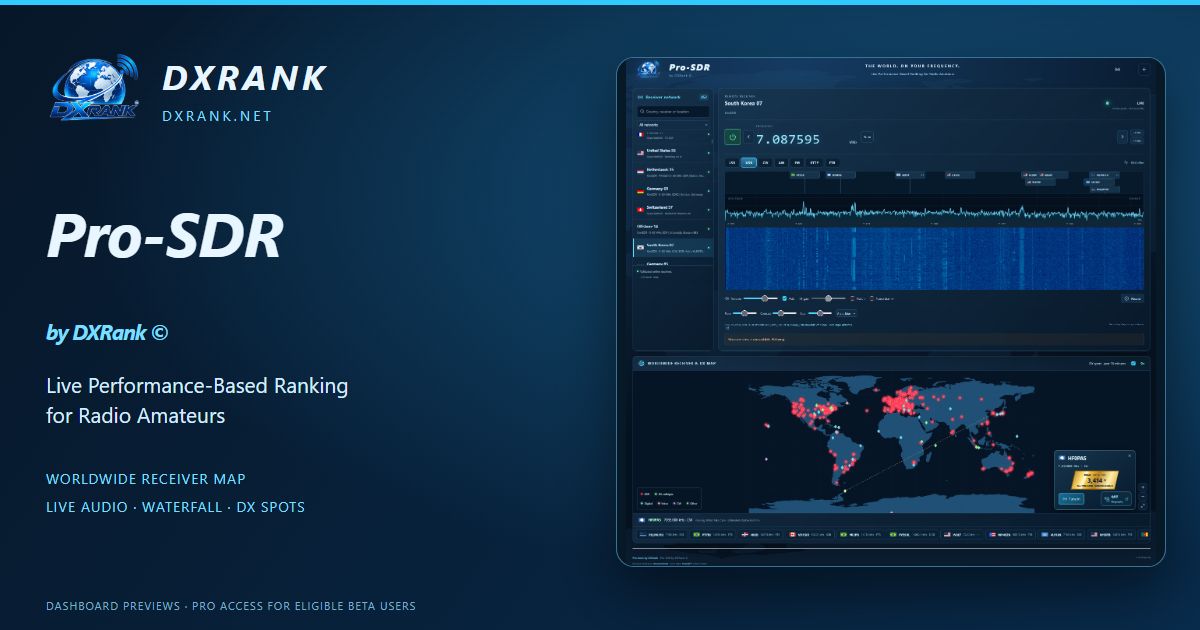
Task: Click the first slider in second control row
Action: [745, 313]
